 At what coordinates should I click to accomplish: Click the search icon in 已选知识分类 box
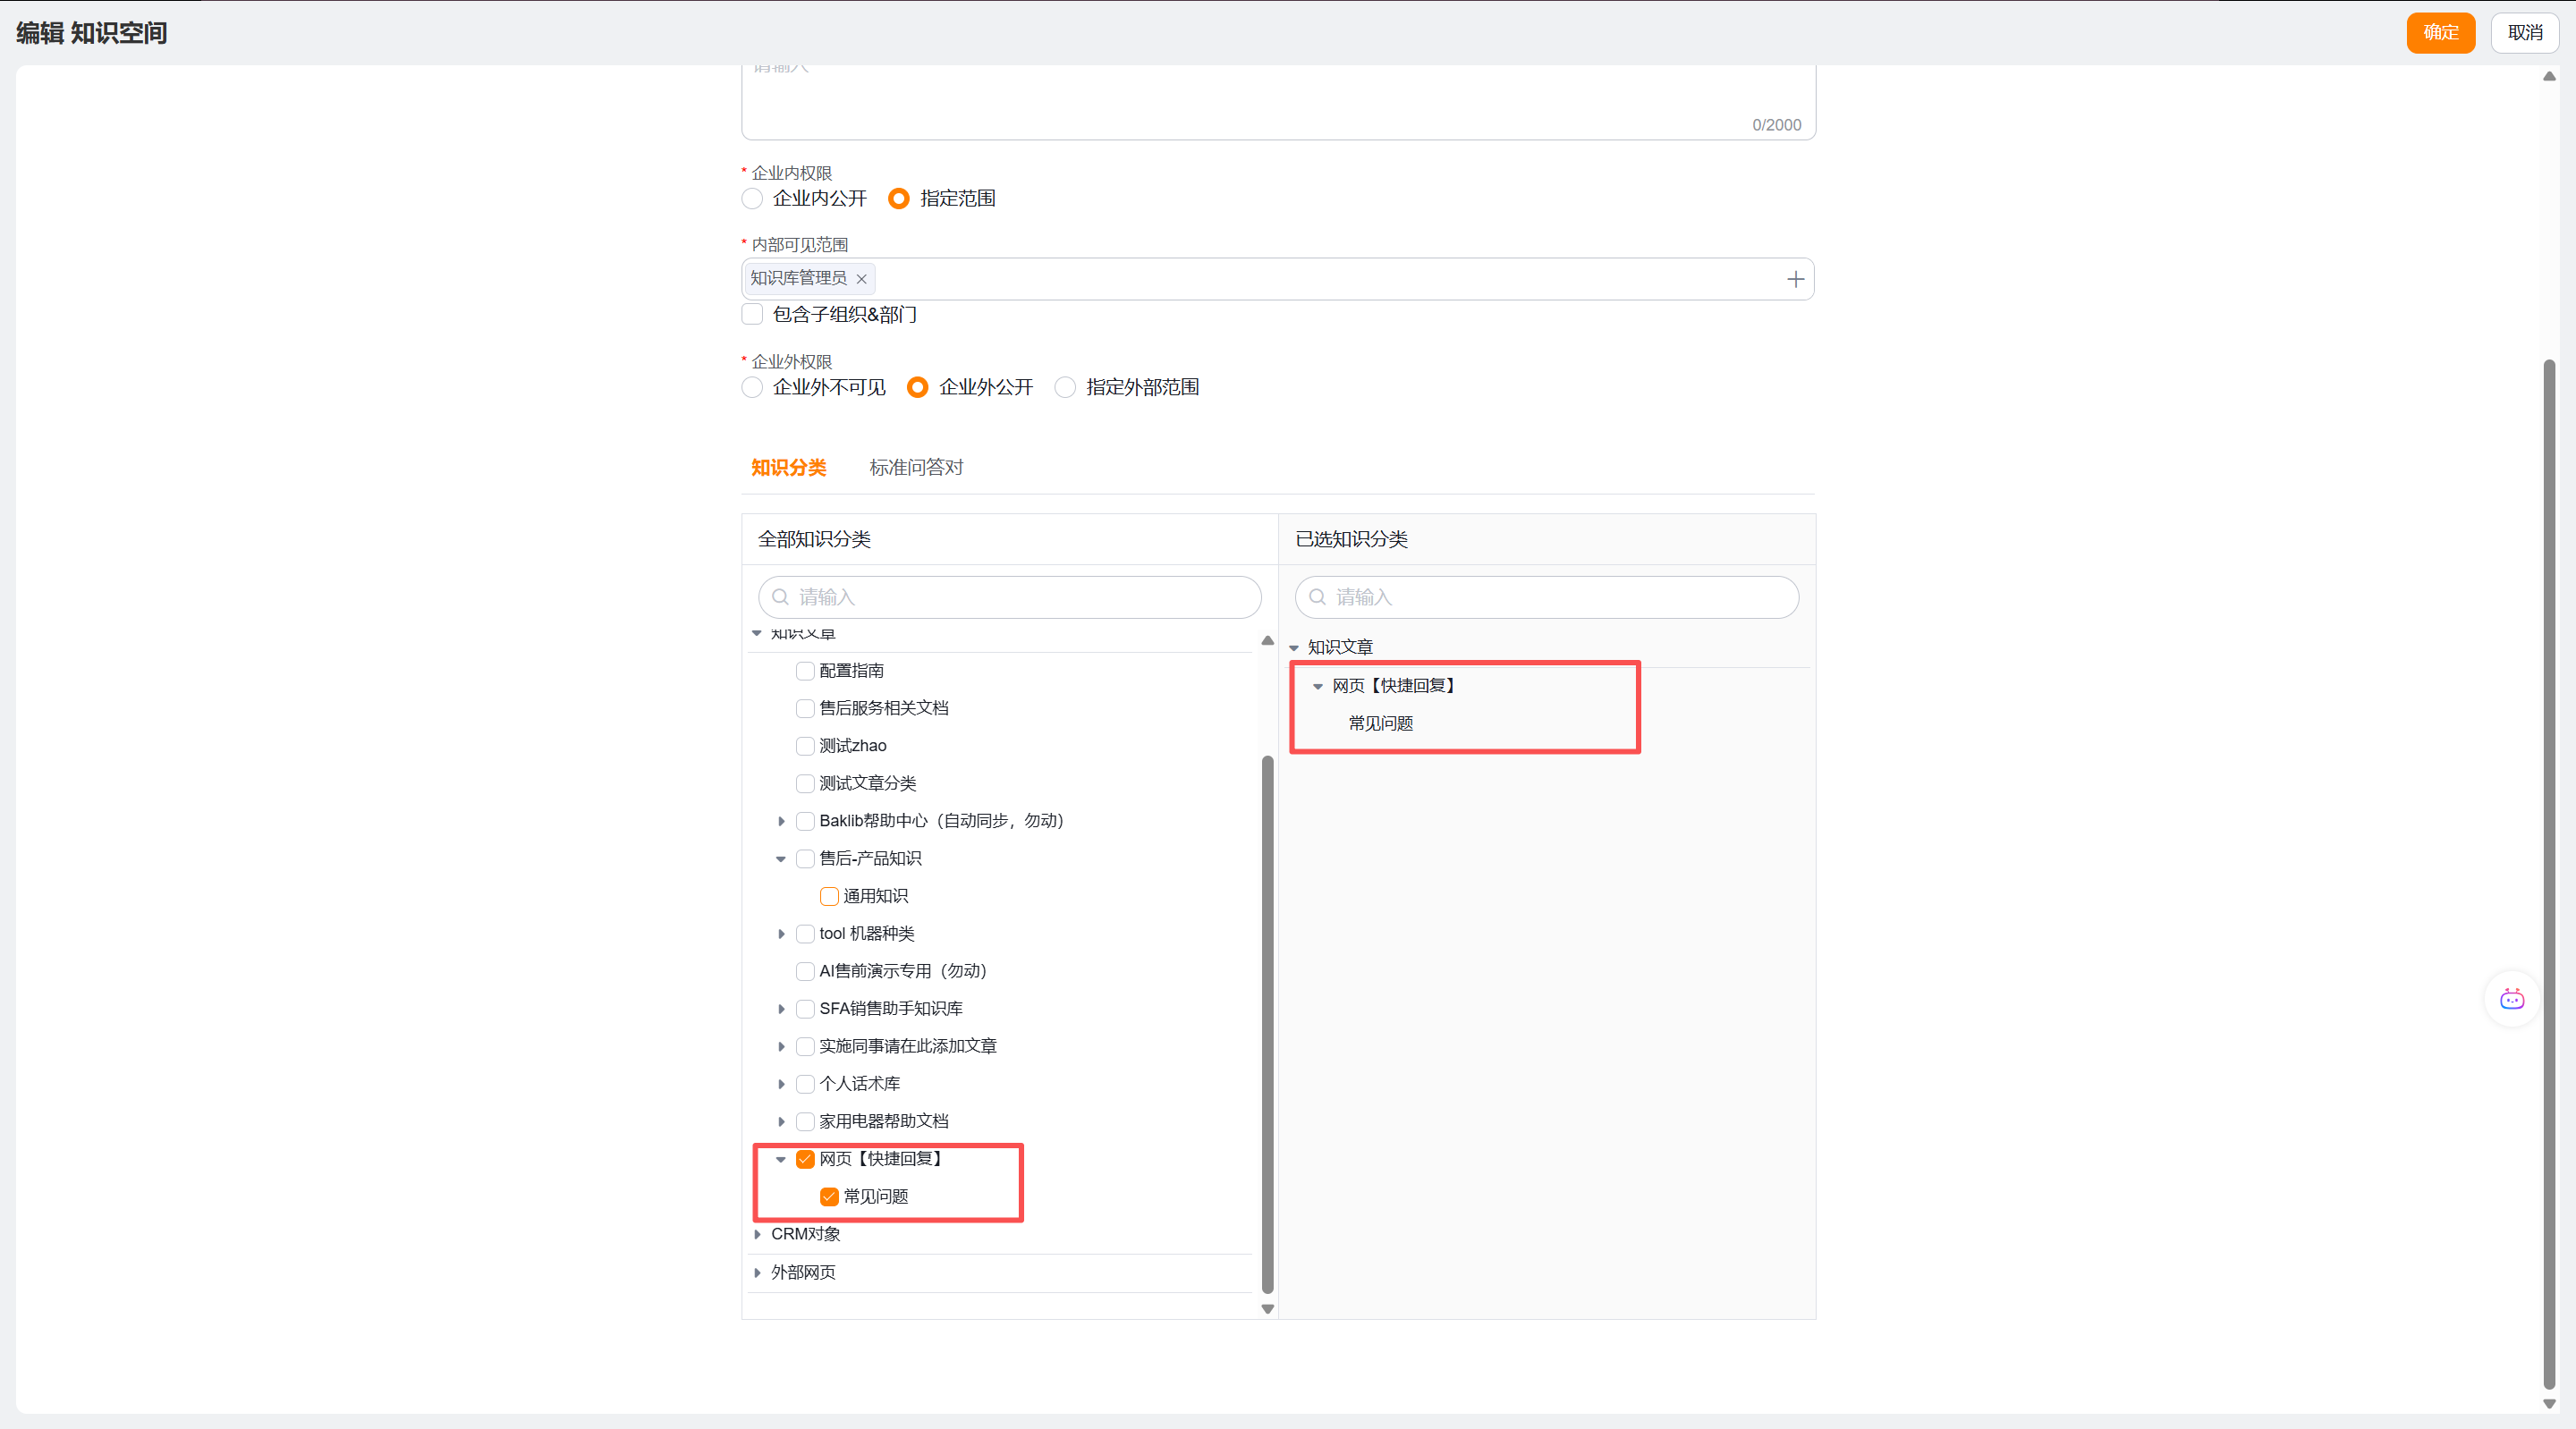coord(1317,597)
